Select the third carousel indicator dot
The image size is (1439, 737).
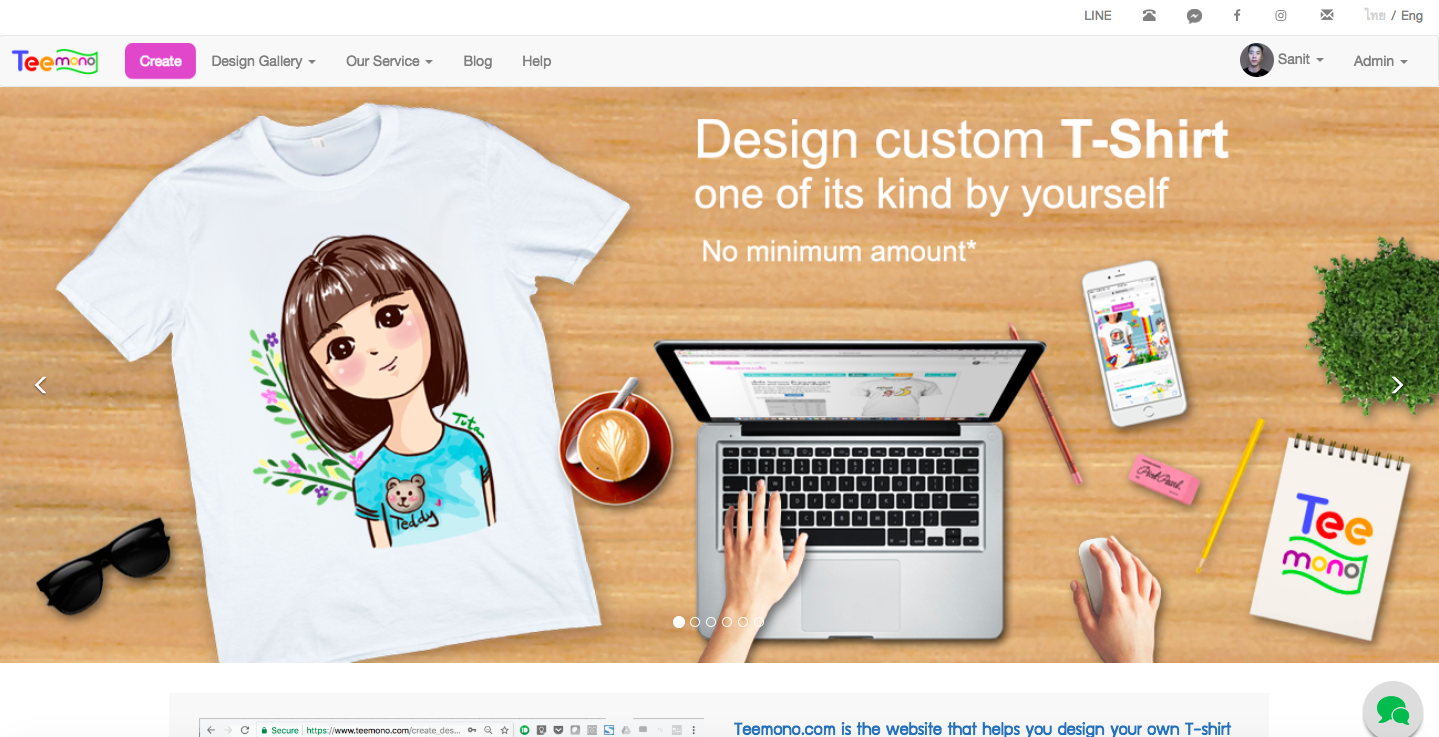coord(711,622)
